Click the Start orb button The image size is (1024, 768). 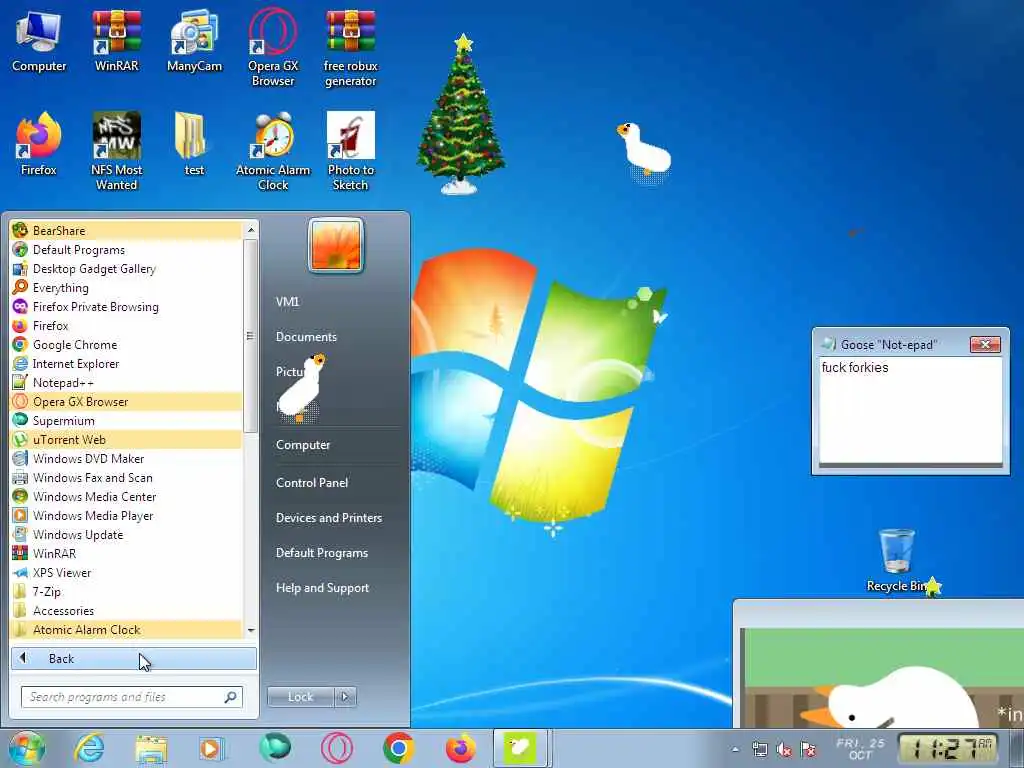tap(26, 748)
